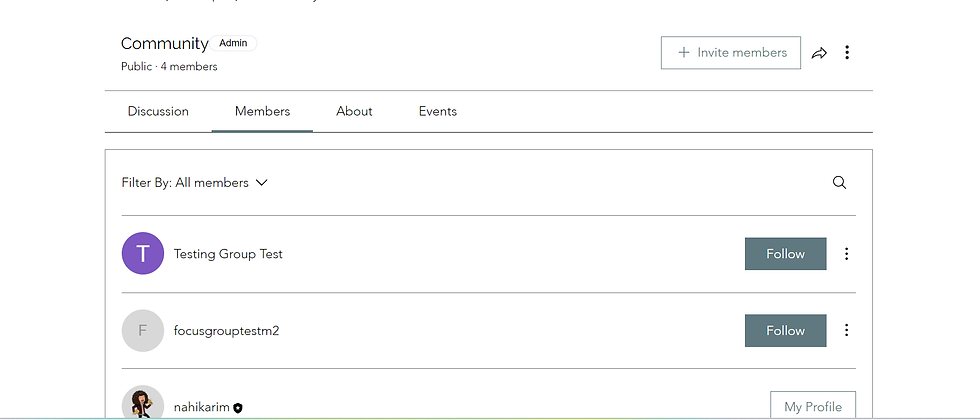Select the Members tab
The height and width of the screenshot is (420, 980).
tap(262, 111)
